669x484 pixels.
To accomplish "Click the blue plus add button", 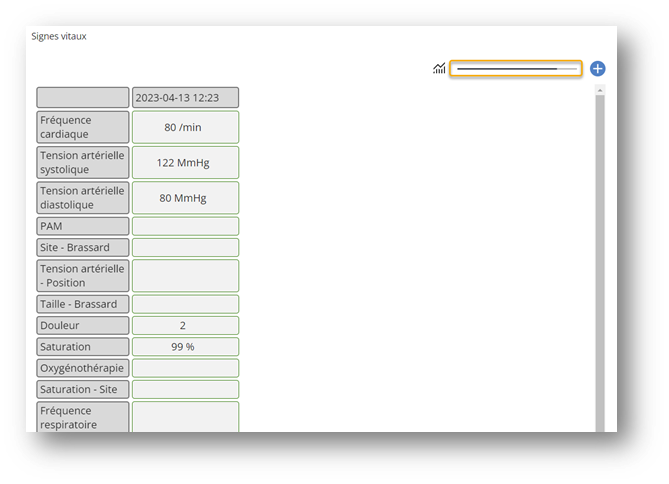I will tap(598, 69).
